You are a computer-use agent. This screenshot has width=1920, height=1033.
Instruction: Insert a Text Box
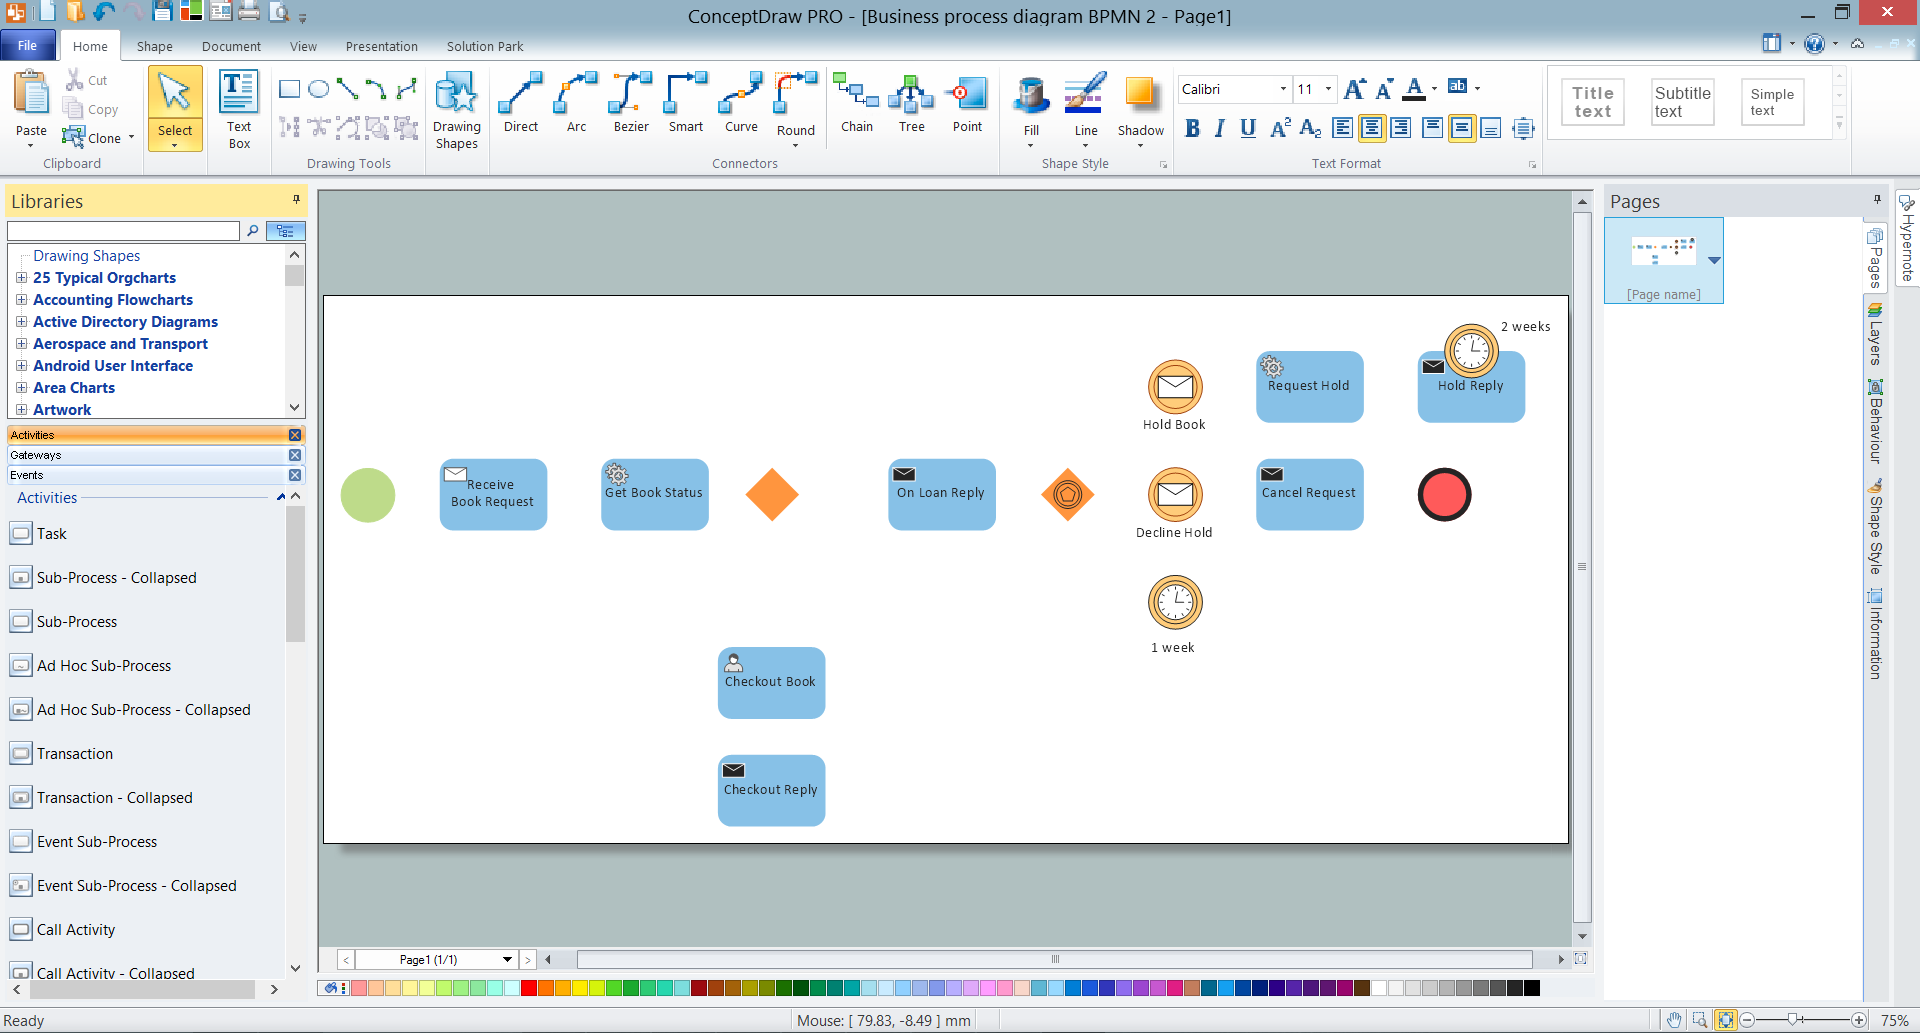(239, 110)
